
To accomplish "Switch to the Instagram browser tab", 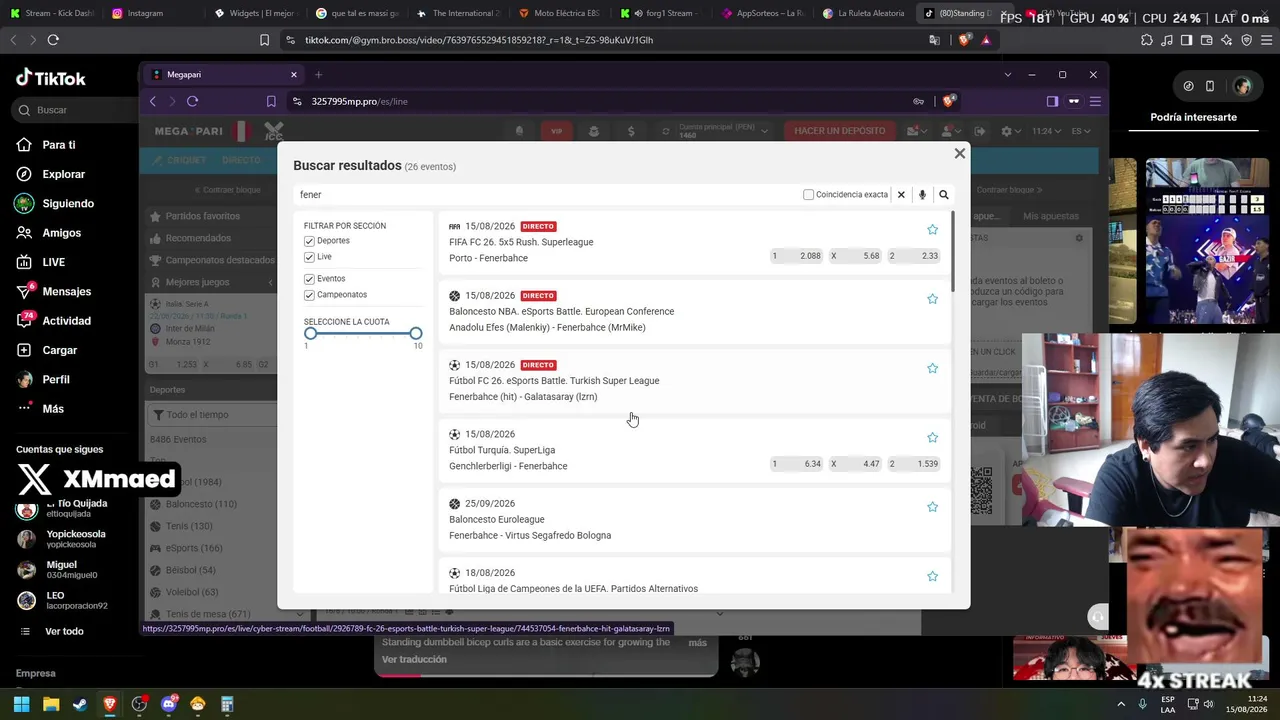I will point(150,13).
